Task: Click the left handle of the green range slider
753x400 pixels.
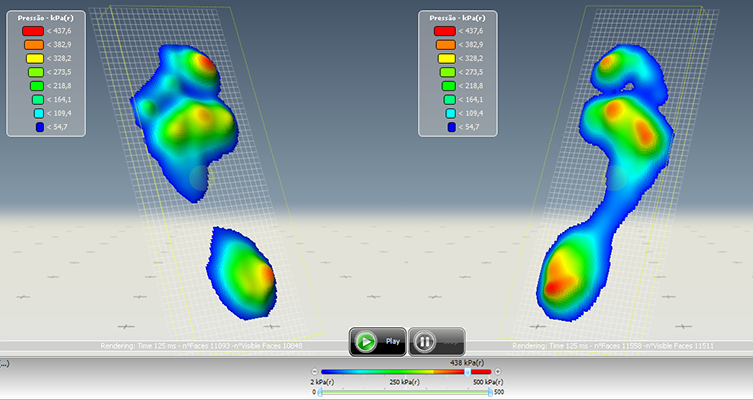Action: click(x=321, y=392)
